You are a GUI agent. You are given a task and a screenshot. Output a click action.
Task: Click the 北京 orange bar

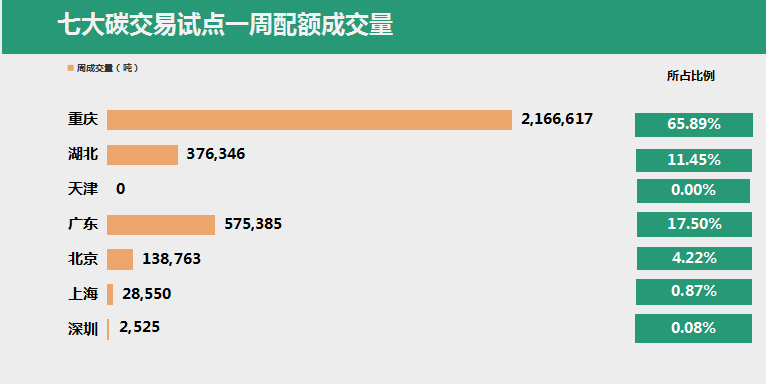coord(120,259)
